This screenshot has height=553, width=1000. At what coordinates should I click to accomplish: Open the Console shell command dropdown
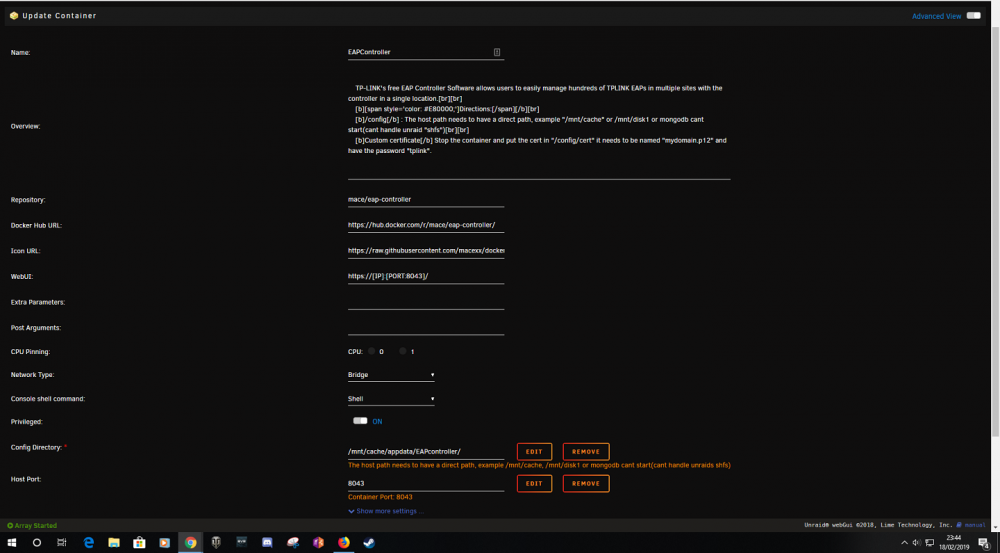coord(391,399)
